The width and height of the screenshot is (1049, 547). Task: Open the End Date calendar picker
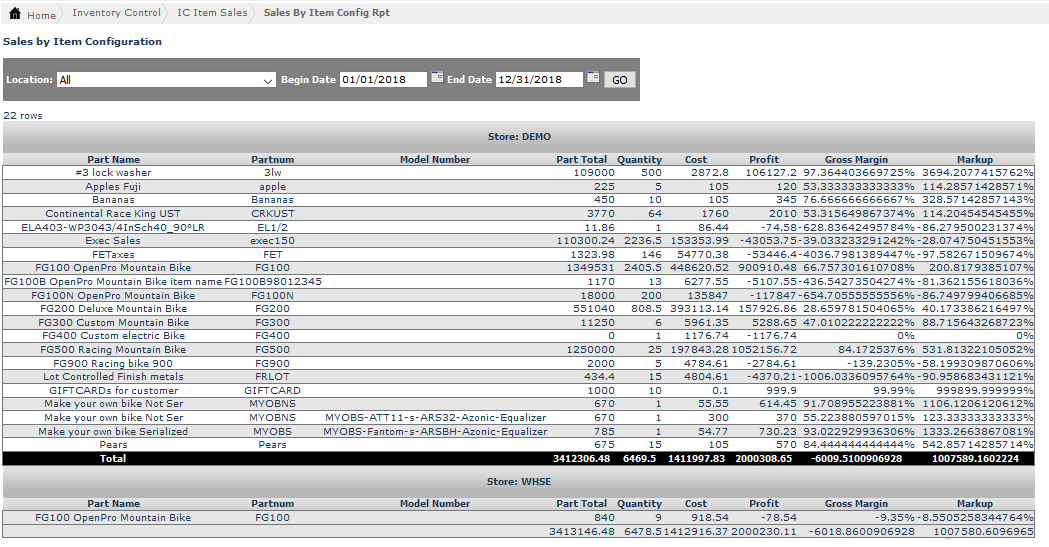tap(593, 78)
